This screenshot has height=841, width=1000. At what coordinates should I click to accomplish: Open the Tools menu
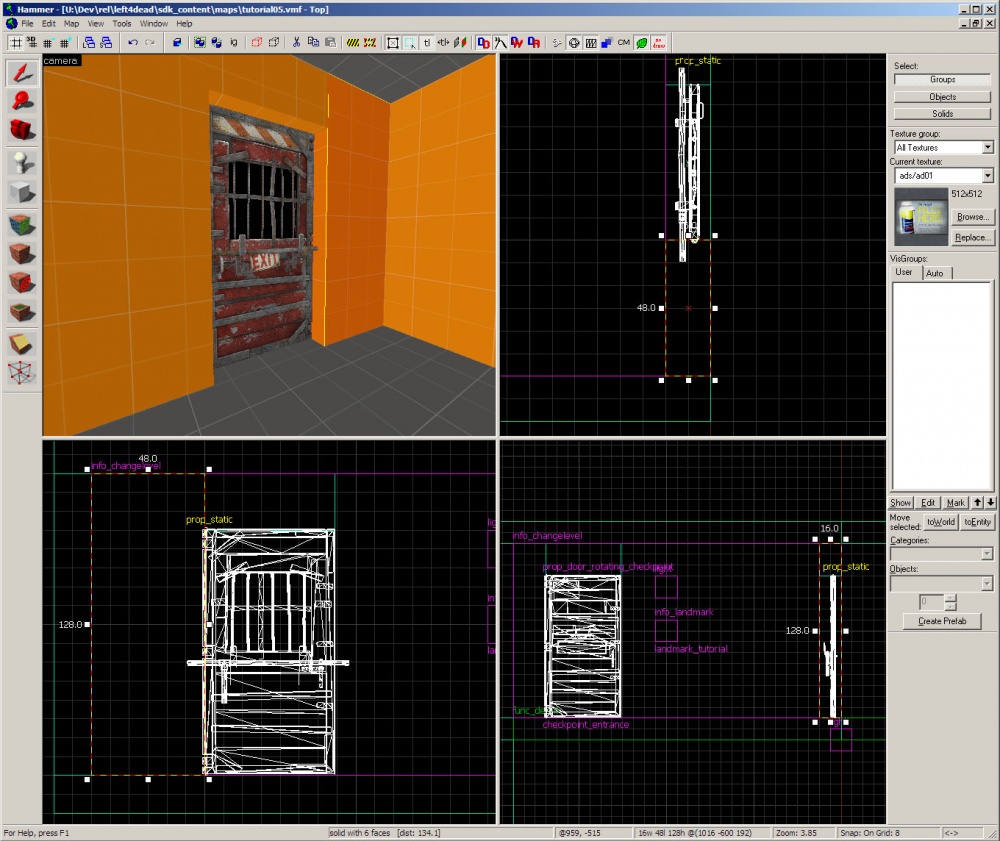coord(122,23)
